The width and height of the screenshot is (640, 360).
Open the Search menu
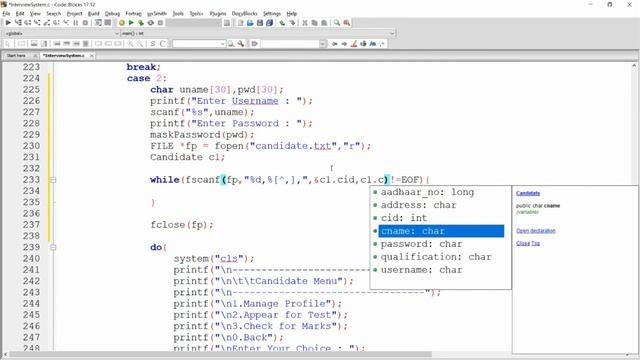[x=53, y=13]
